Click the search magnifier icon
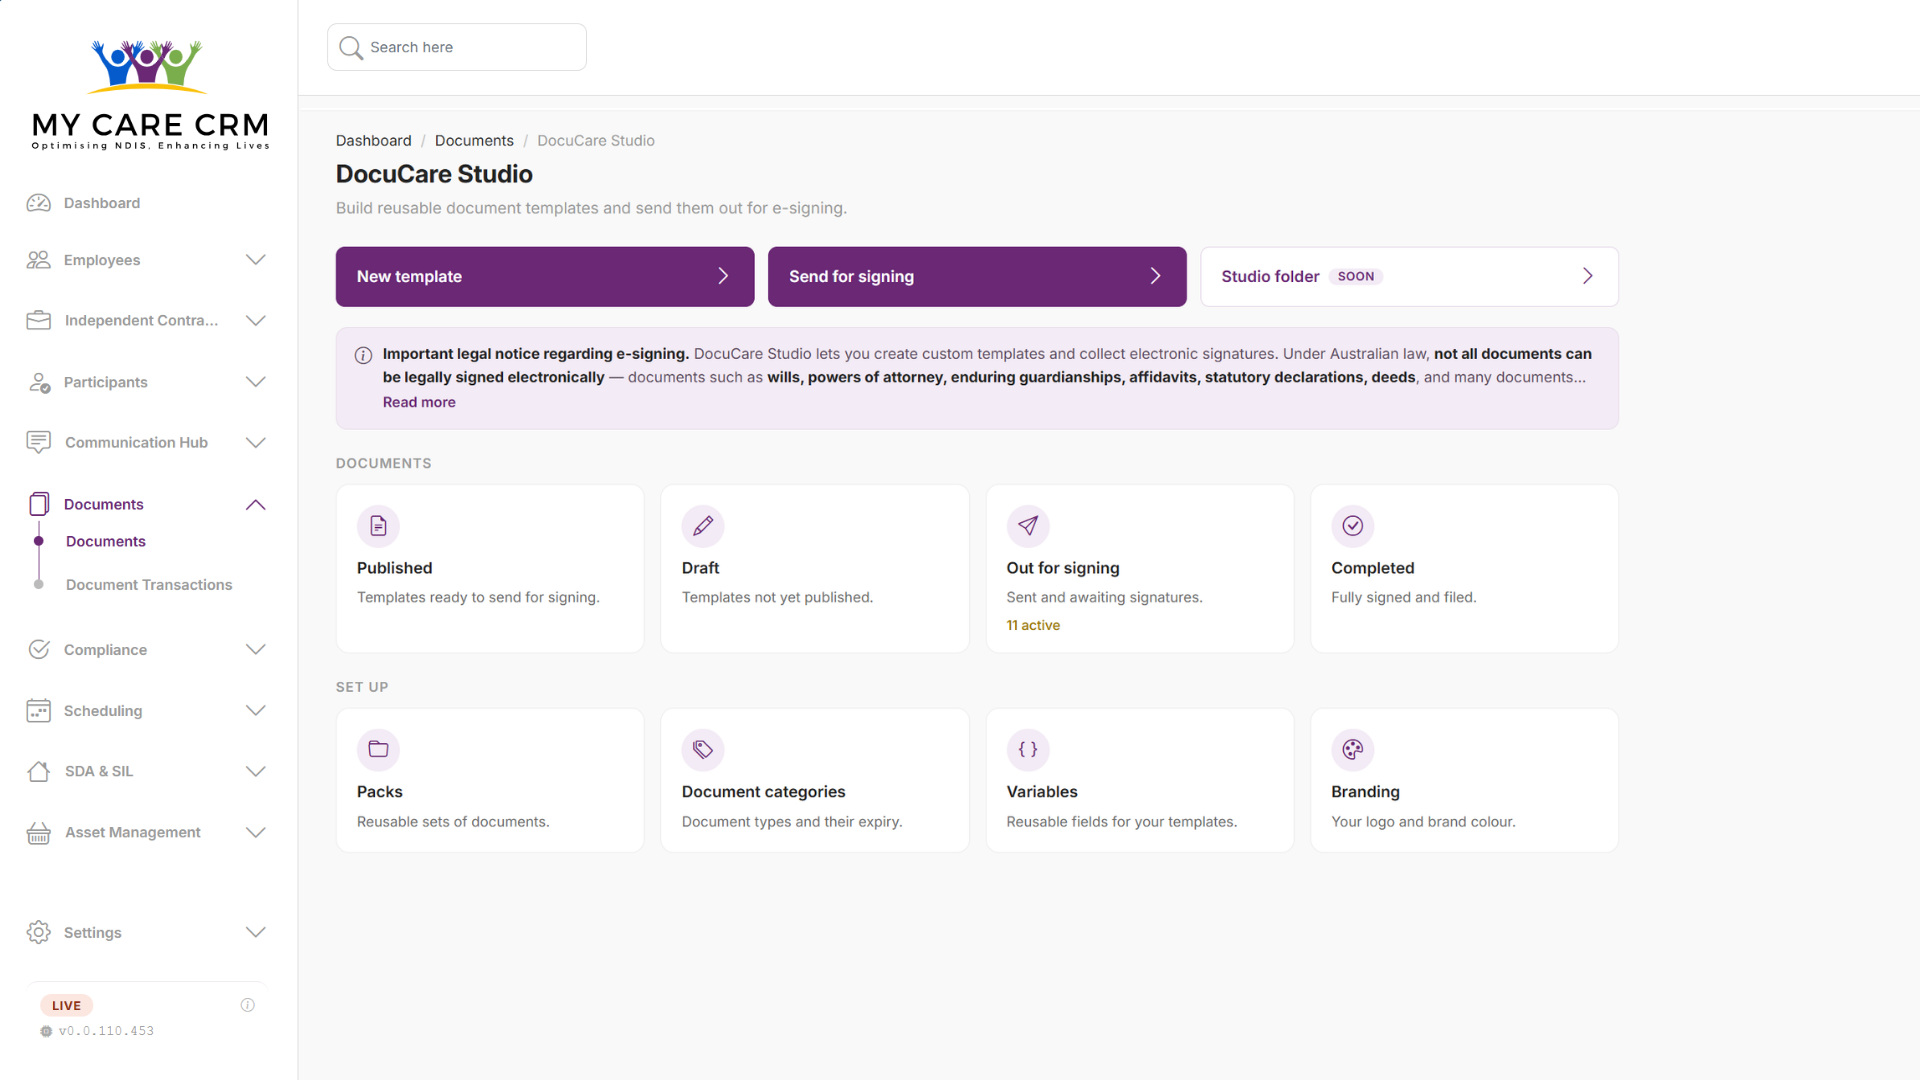 click(351, 47)
